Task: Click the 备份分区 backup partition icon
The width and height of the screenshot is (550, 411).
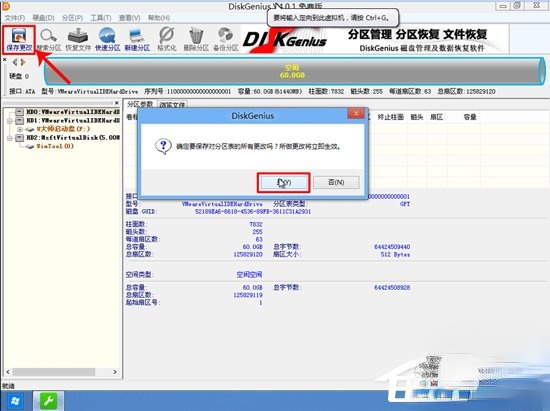Action: (226, 39)
